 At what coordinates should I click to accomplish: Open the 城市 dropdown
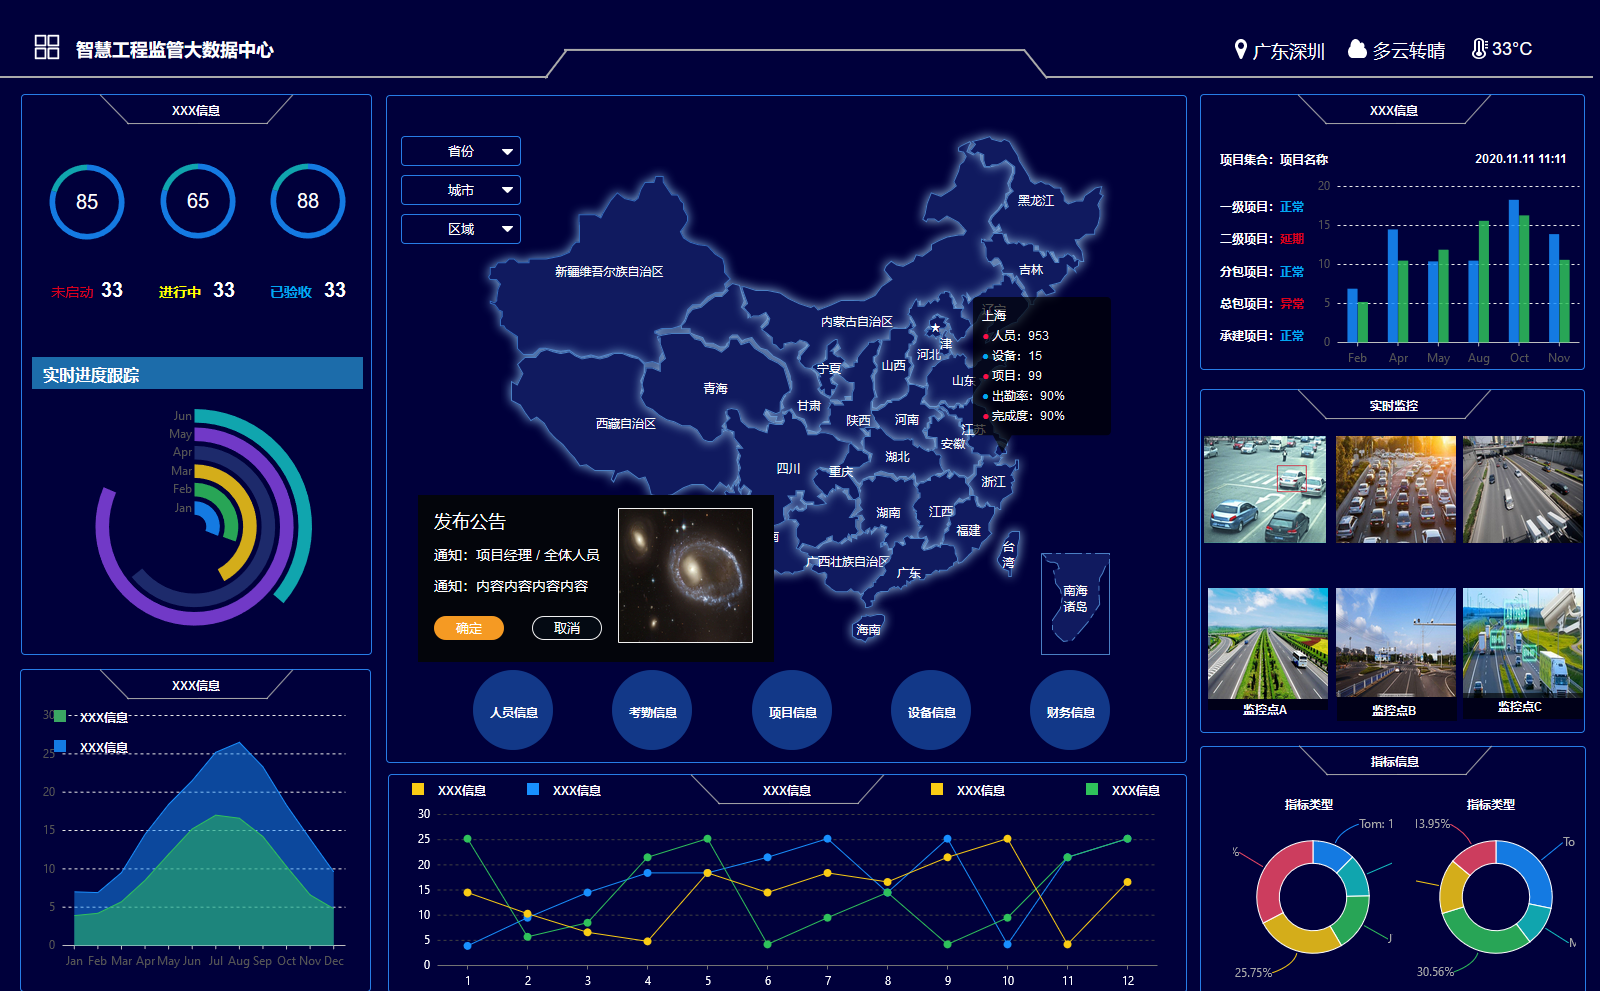coord(461,190)
